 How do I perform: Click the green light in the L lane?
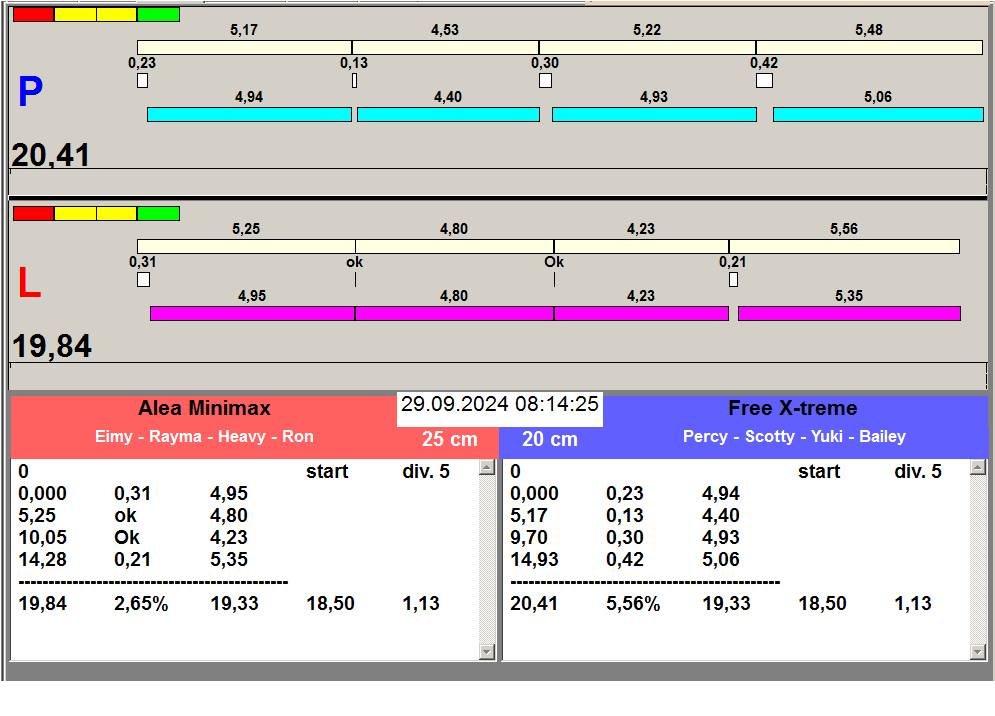158,214
